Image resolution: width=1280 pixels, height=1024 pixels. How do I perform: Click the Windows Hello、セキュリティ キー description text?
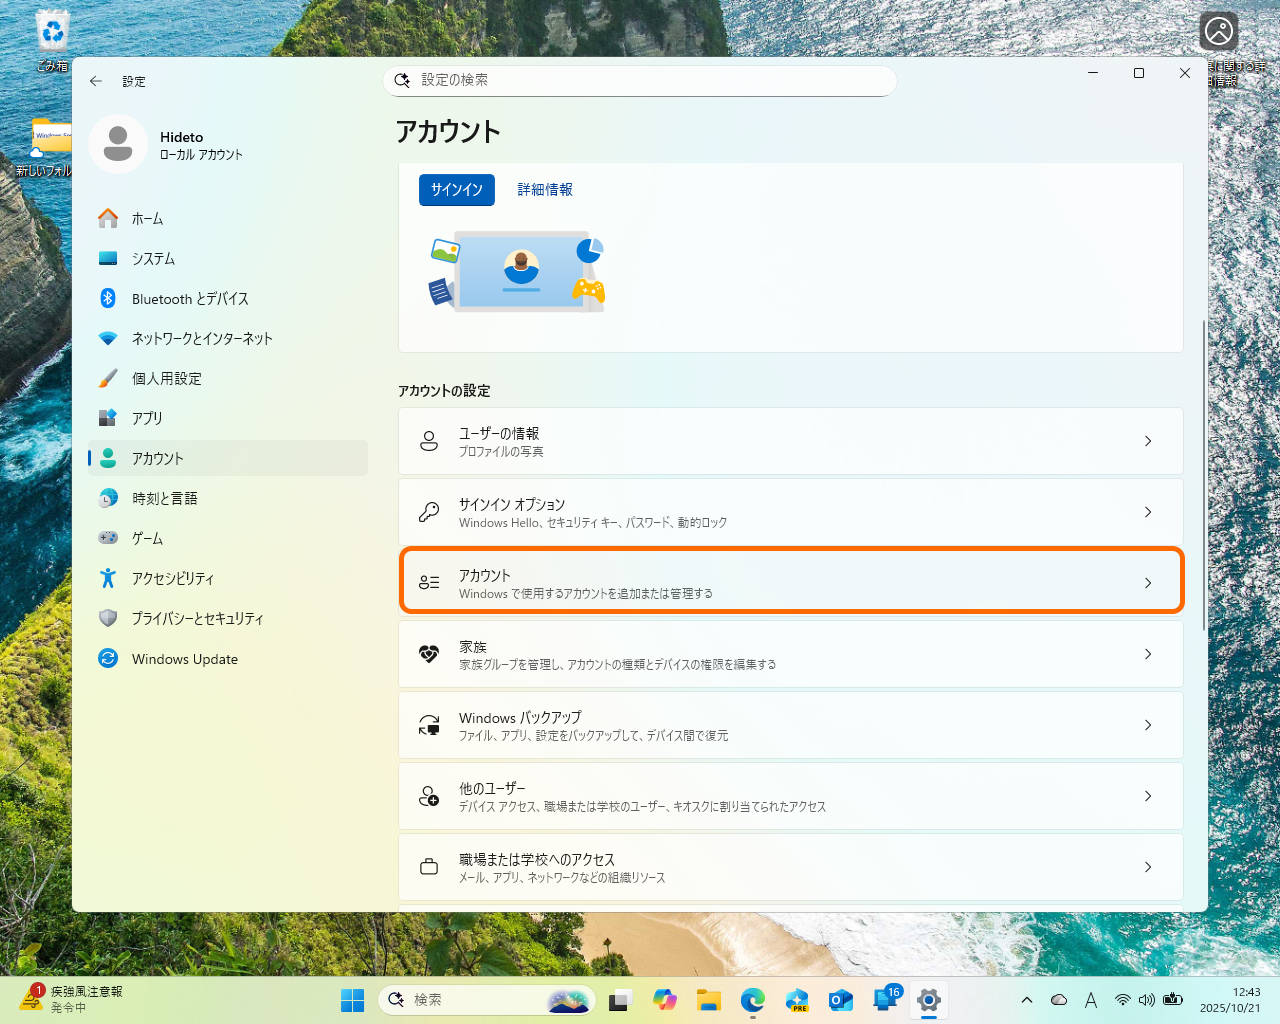click(x=593, y=523)
